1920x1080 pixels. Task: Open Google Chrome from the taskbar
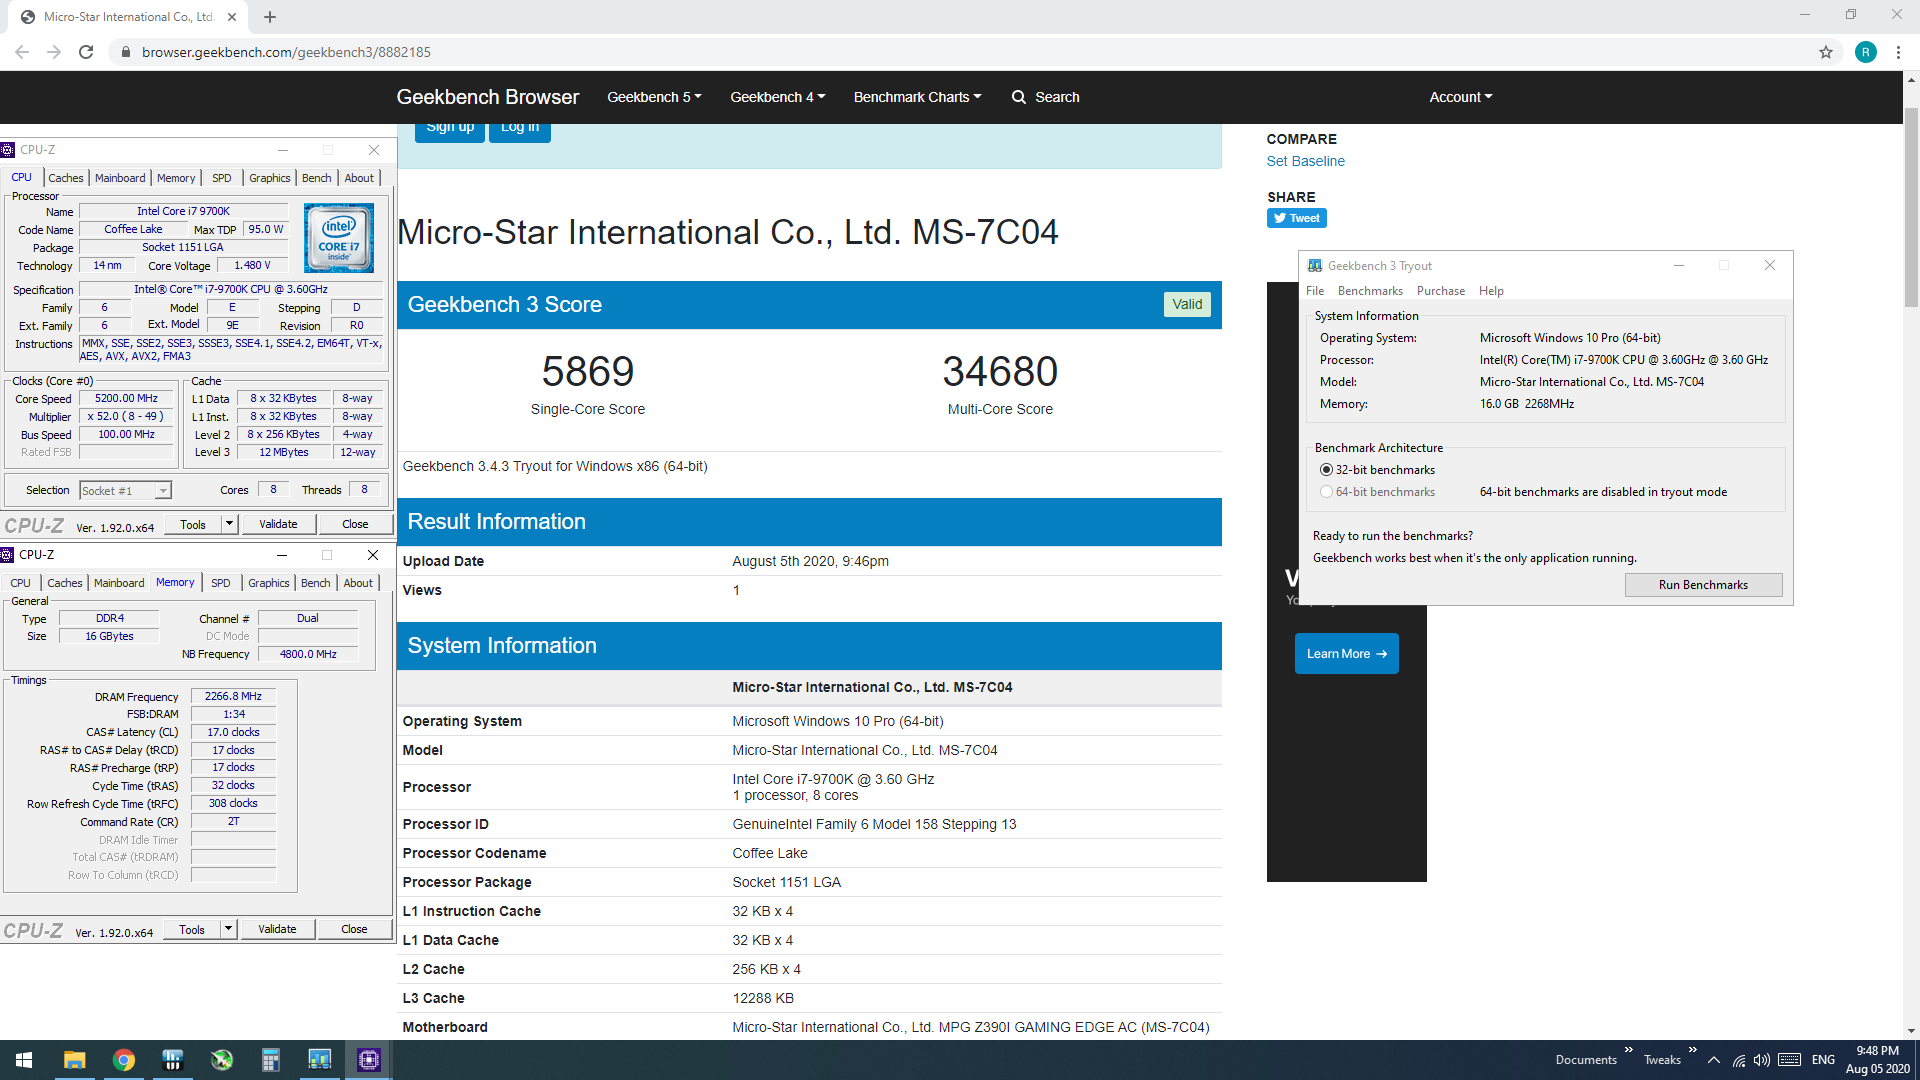pyautogui.click(x=124, y=1060)
